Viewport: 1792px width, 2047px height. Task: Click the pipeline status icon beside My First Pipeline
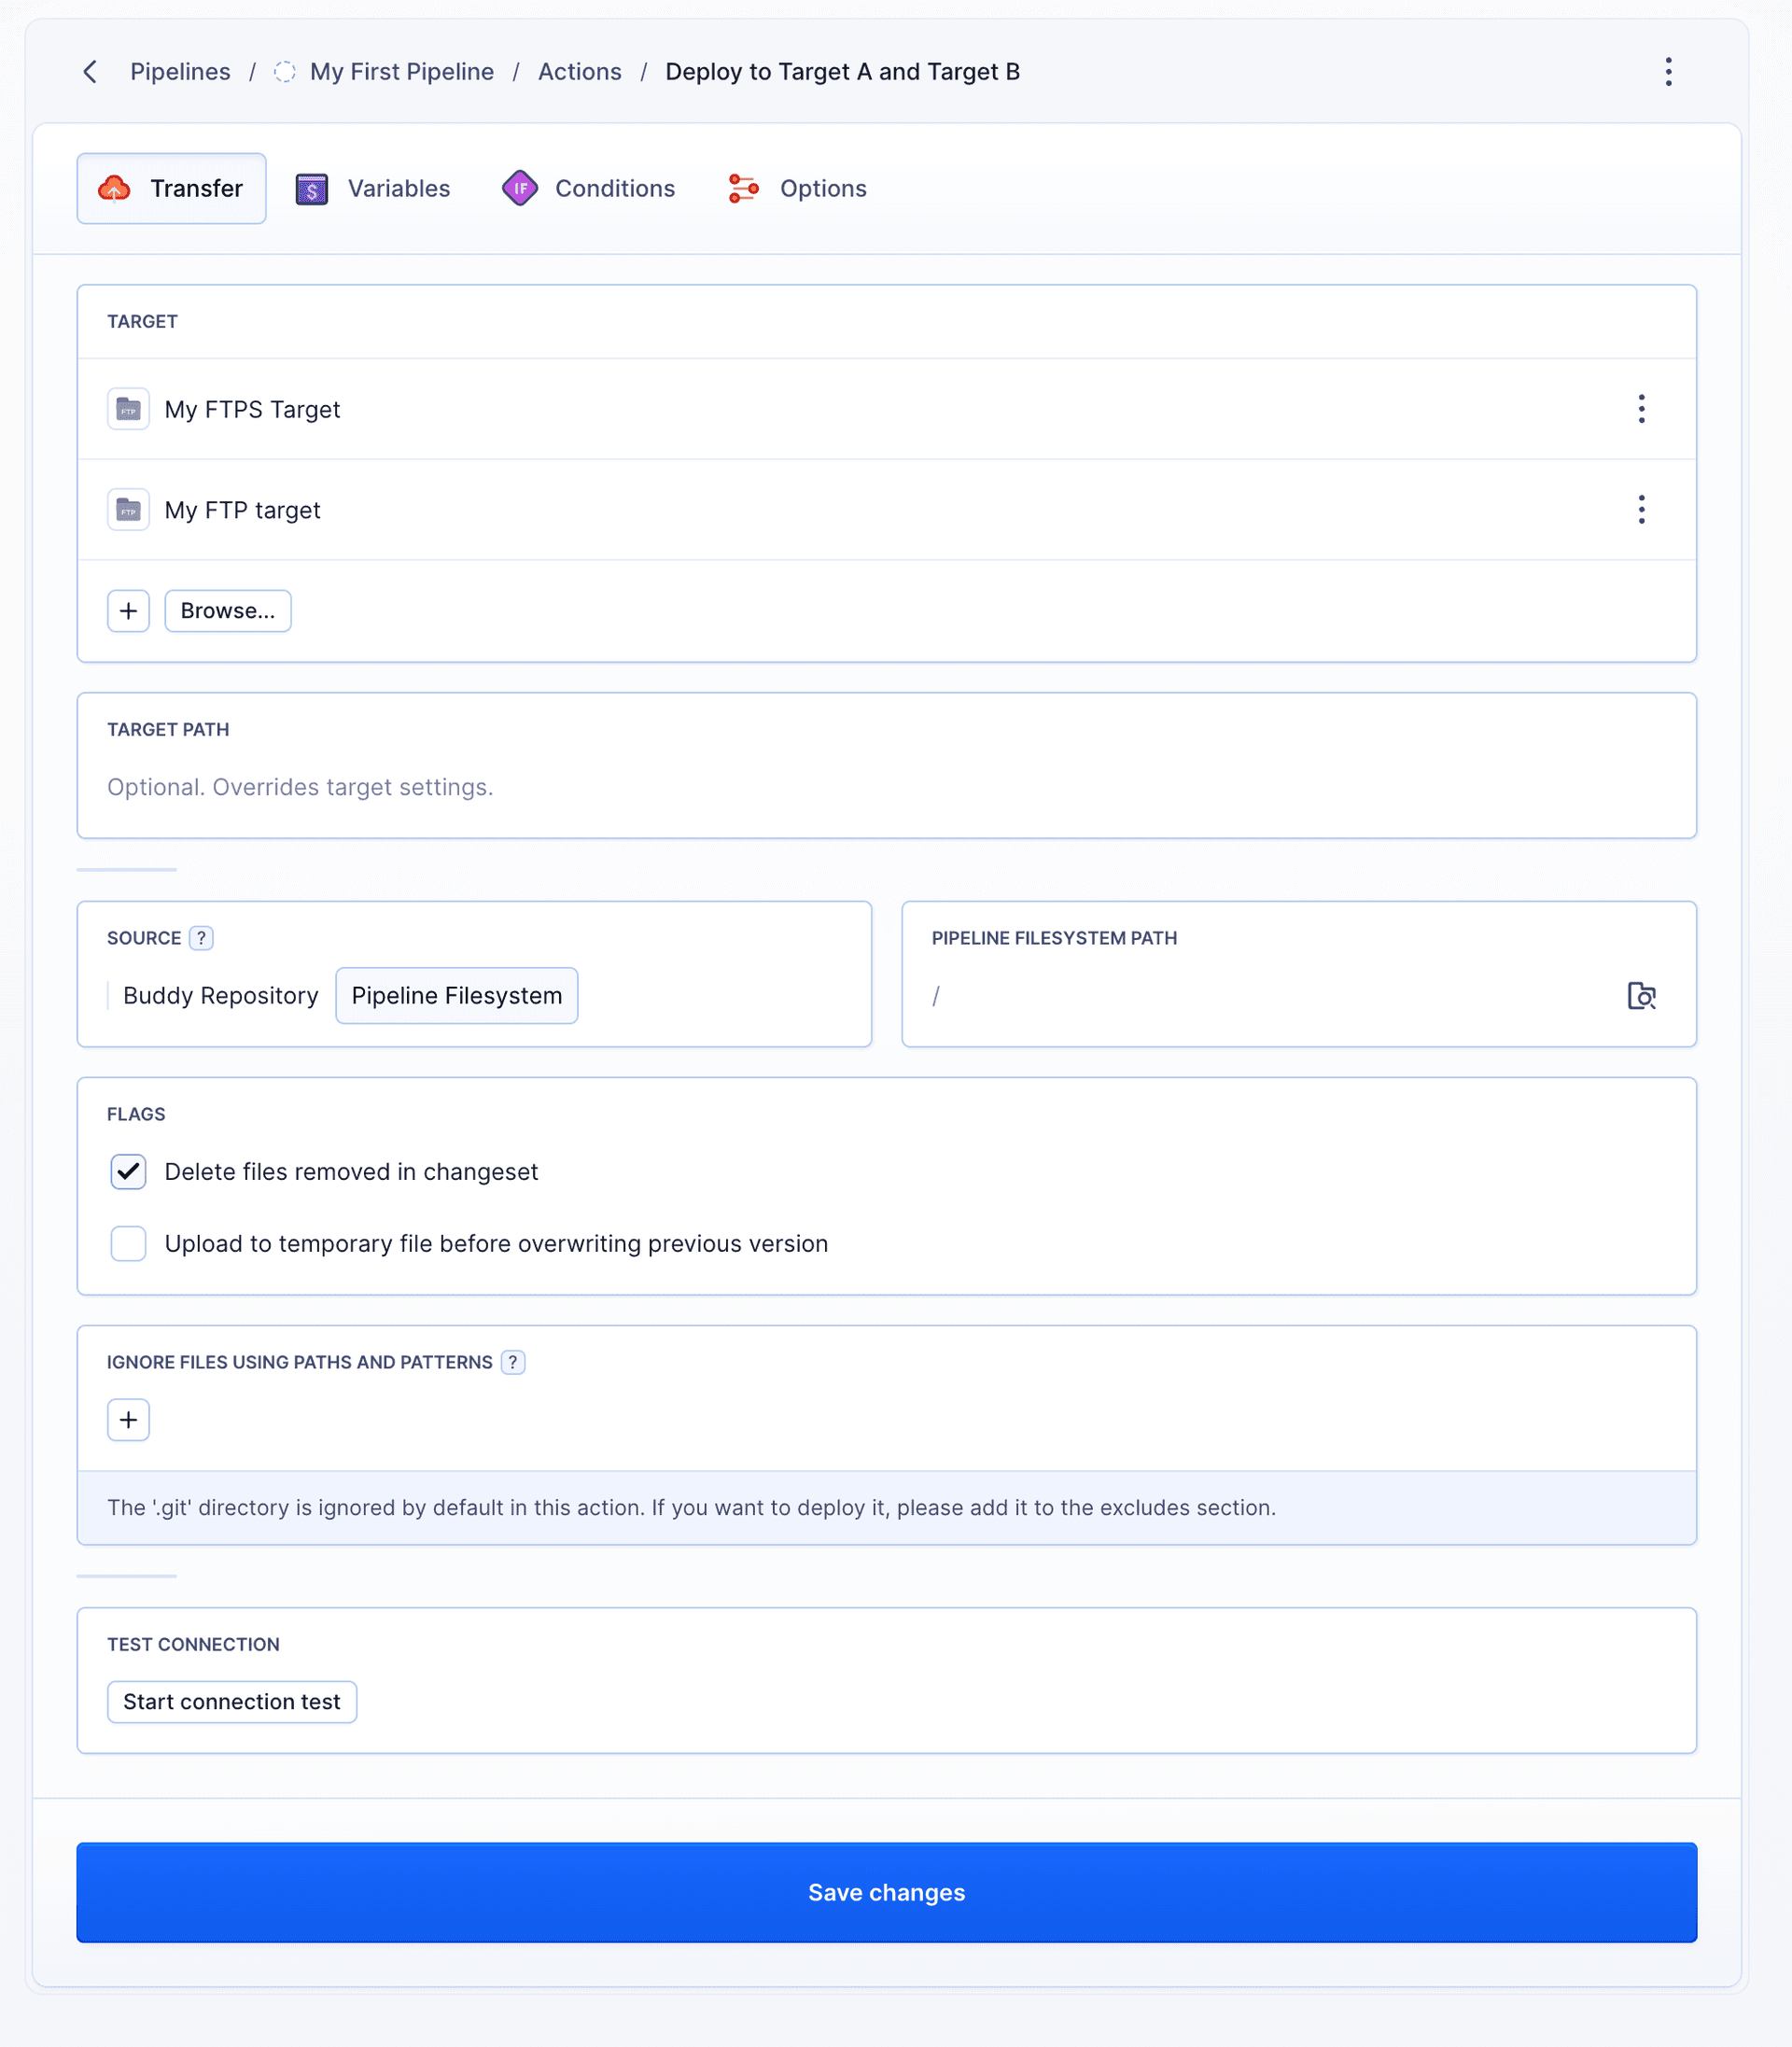point(285,72)
